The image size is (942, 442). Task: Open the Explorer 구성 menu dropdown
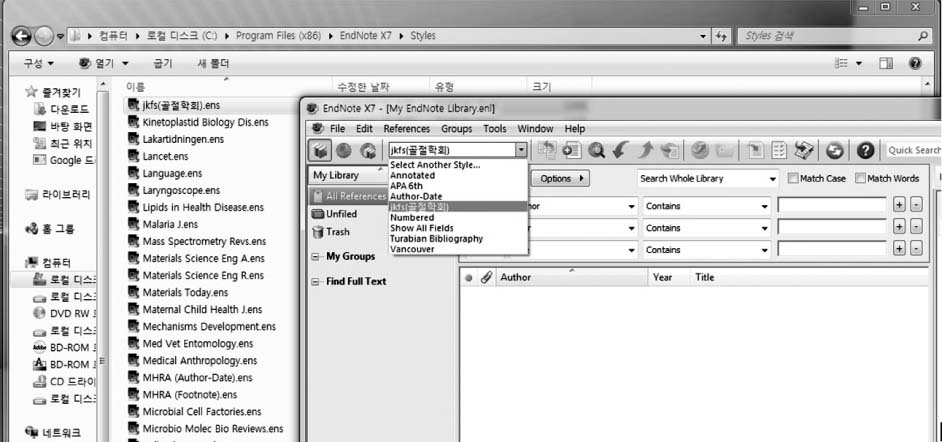pos(38,63)
